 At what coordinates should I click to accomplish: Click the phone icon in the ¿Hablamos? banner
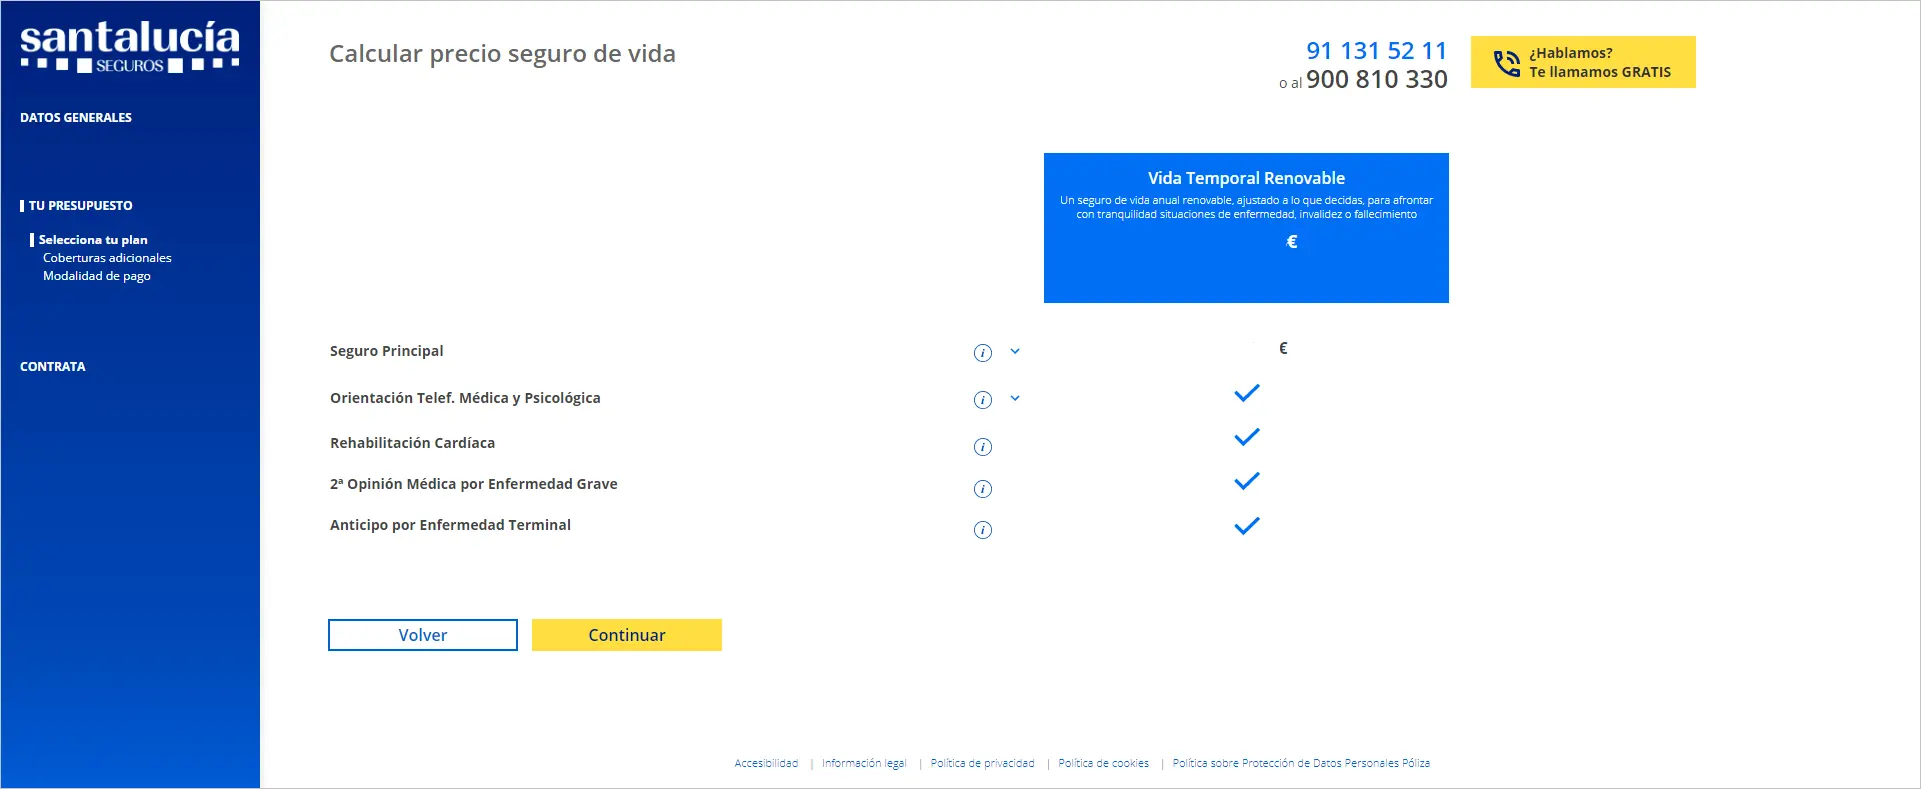tap(1506, 63)
